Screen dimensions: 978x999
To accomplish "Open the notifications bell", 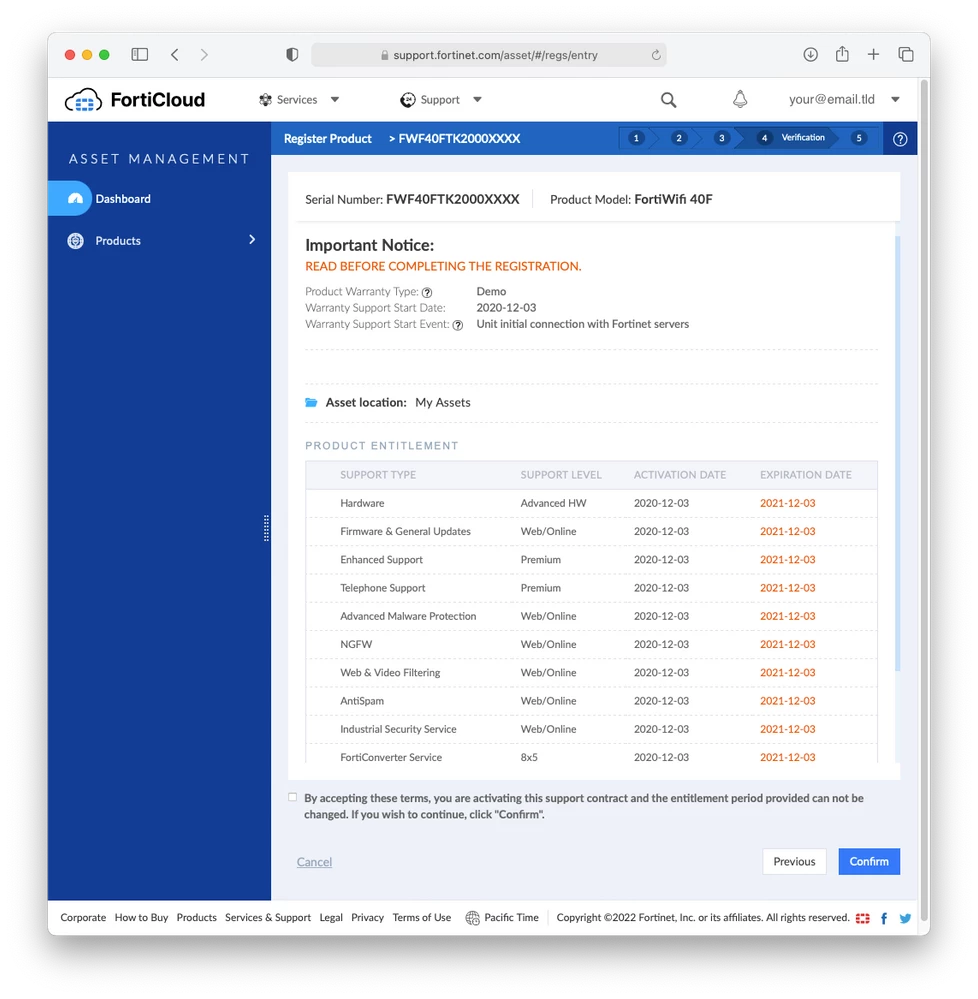I will [740, 99].
